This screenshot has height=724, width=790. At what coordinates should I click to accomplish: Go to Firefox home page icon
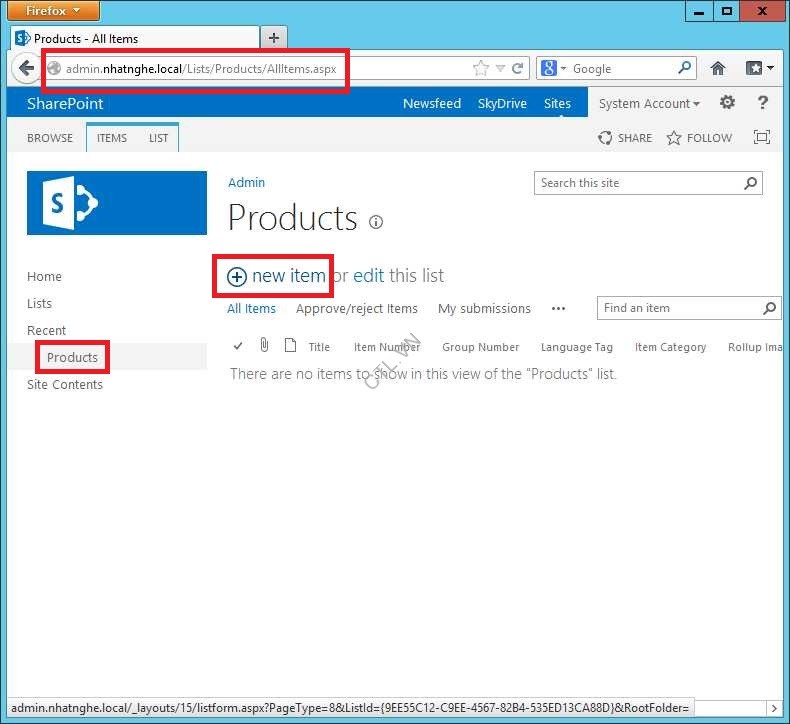pyautogui.click(x=717, y=69)
